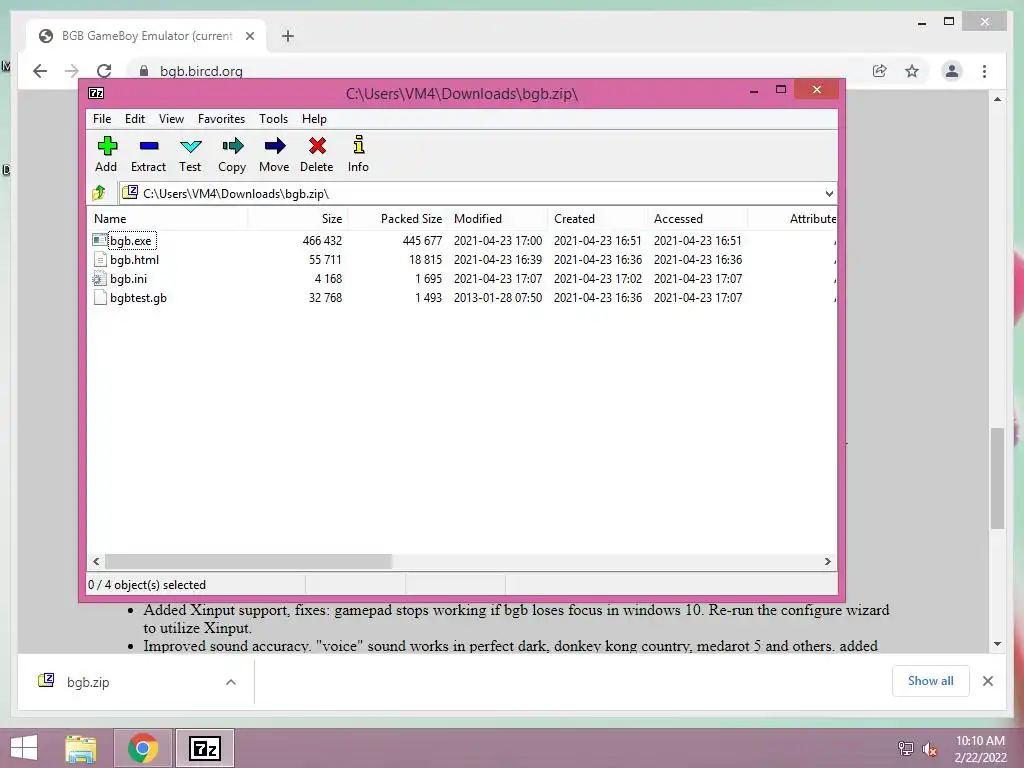Click the Move toolbar icon
1024x768 pixels.
point(274,146)
